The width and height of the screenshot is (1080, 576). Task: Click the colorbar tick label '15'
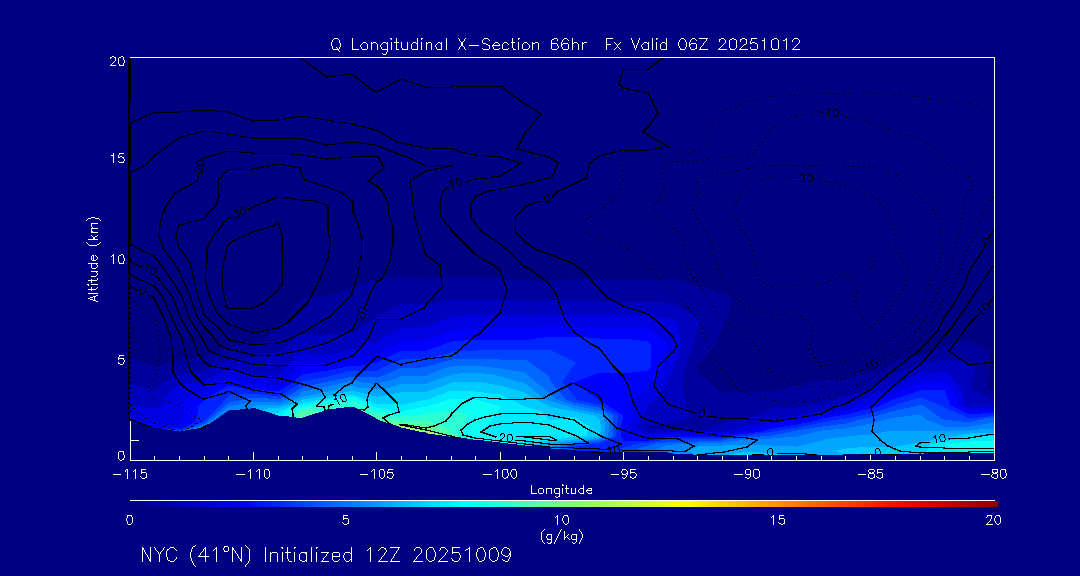pyautogui.click(x=778, y=522)
